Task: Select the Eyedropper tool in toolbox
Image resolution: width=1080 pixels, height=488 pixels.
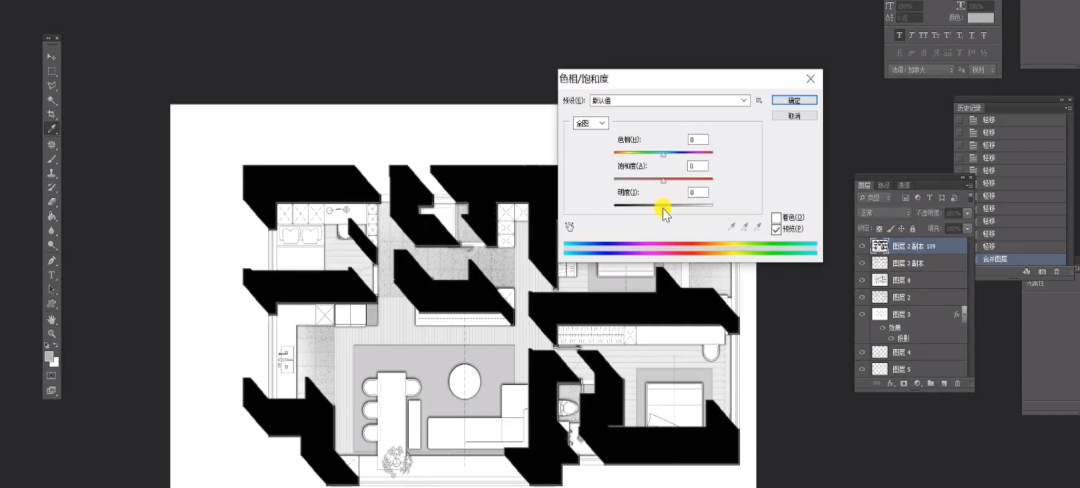Action: [x=52, y=129]
